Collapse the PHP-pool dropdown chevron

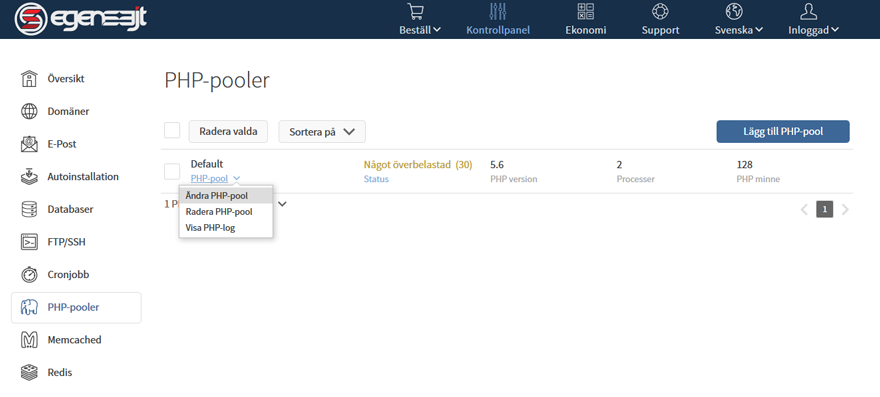point(237,179)
